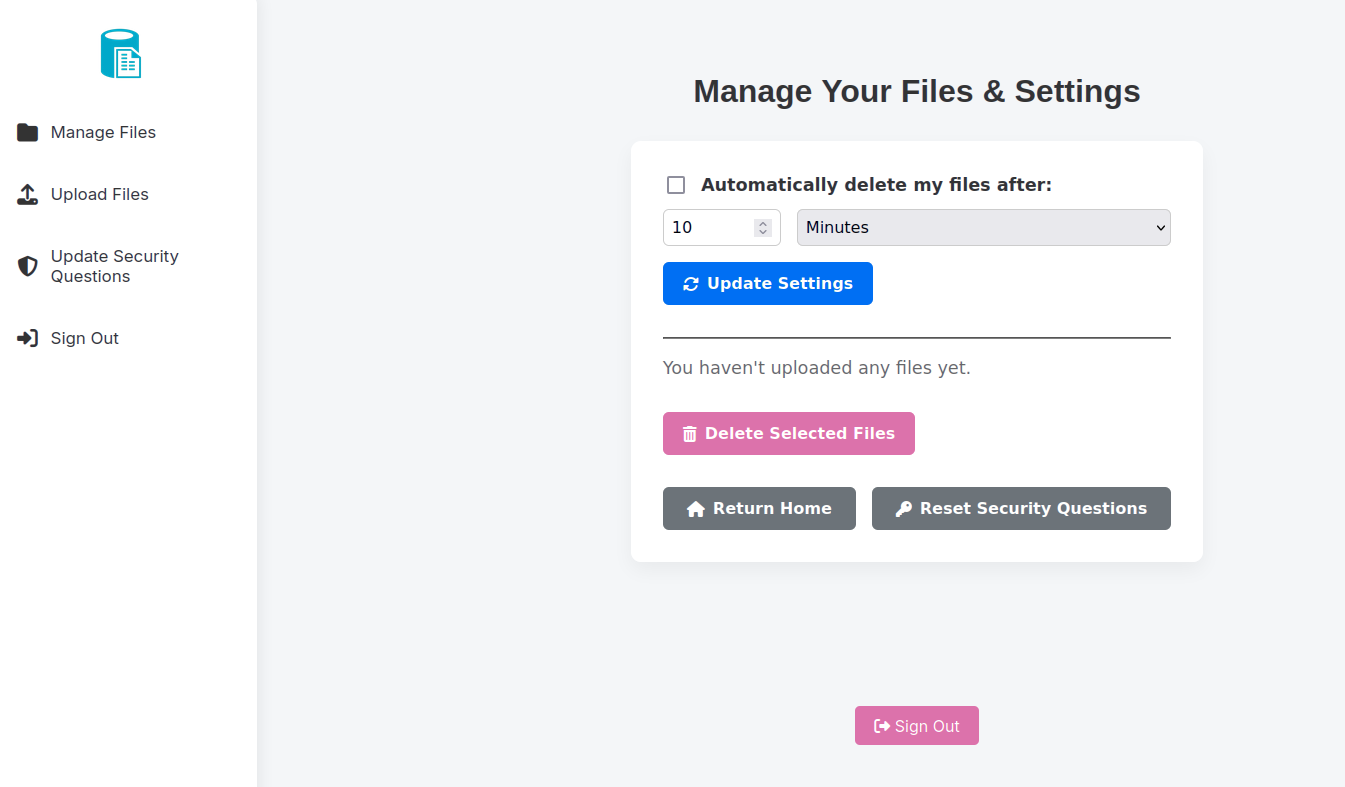
Task: Go to Upload Files in sidebar
Action: [x=99, y=195]
